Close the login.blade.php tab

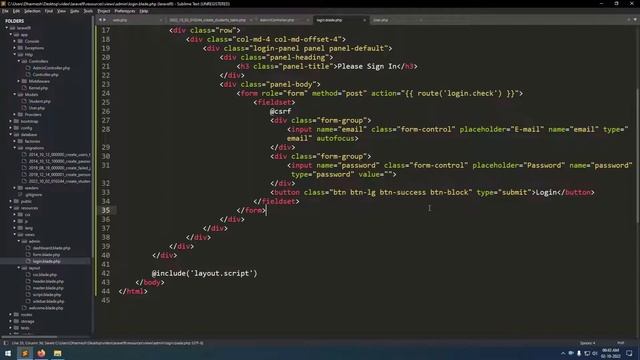(x=364, y=20)
